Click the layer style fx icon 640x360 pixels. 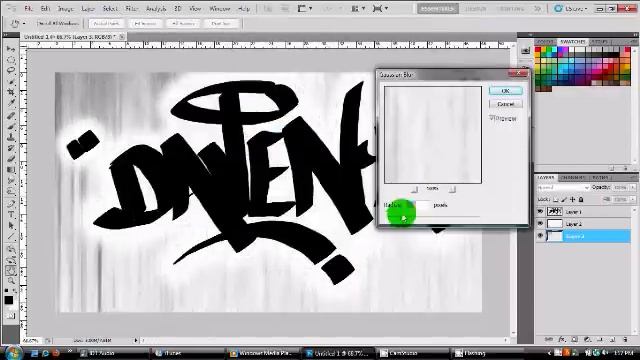click(562, 339)
